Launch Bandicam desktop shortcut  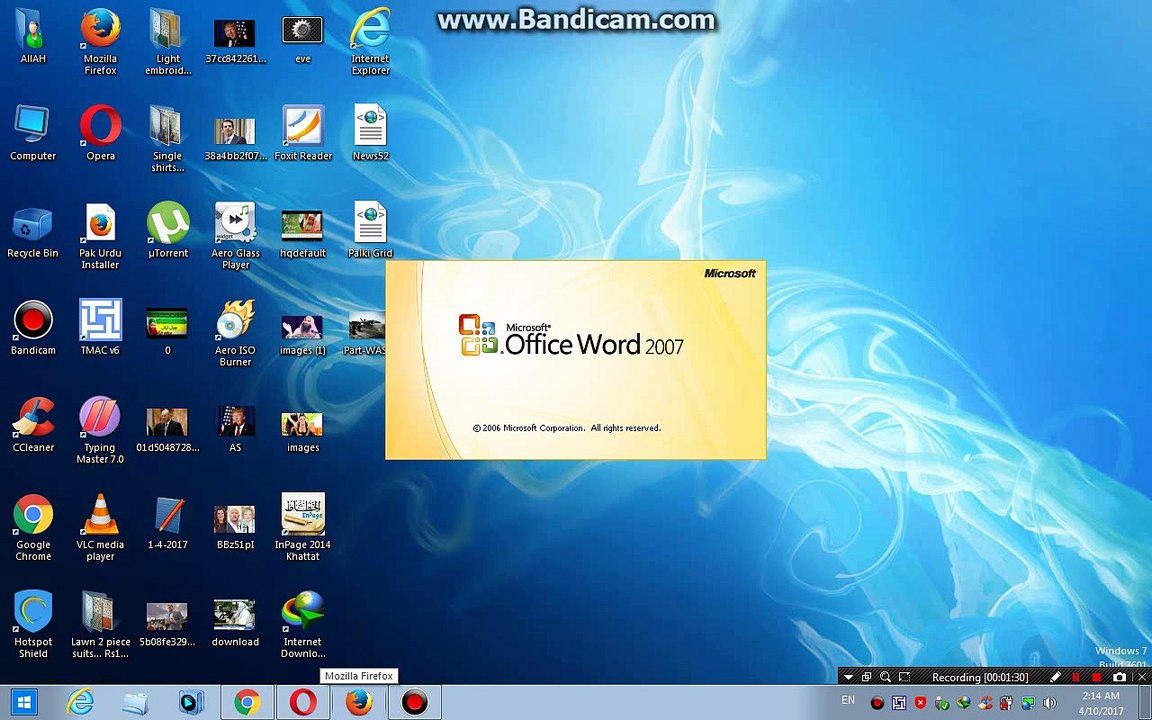click(33, 328)
